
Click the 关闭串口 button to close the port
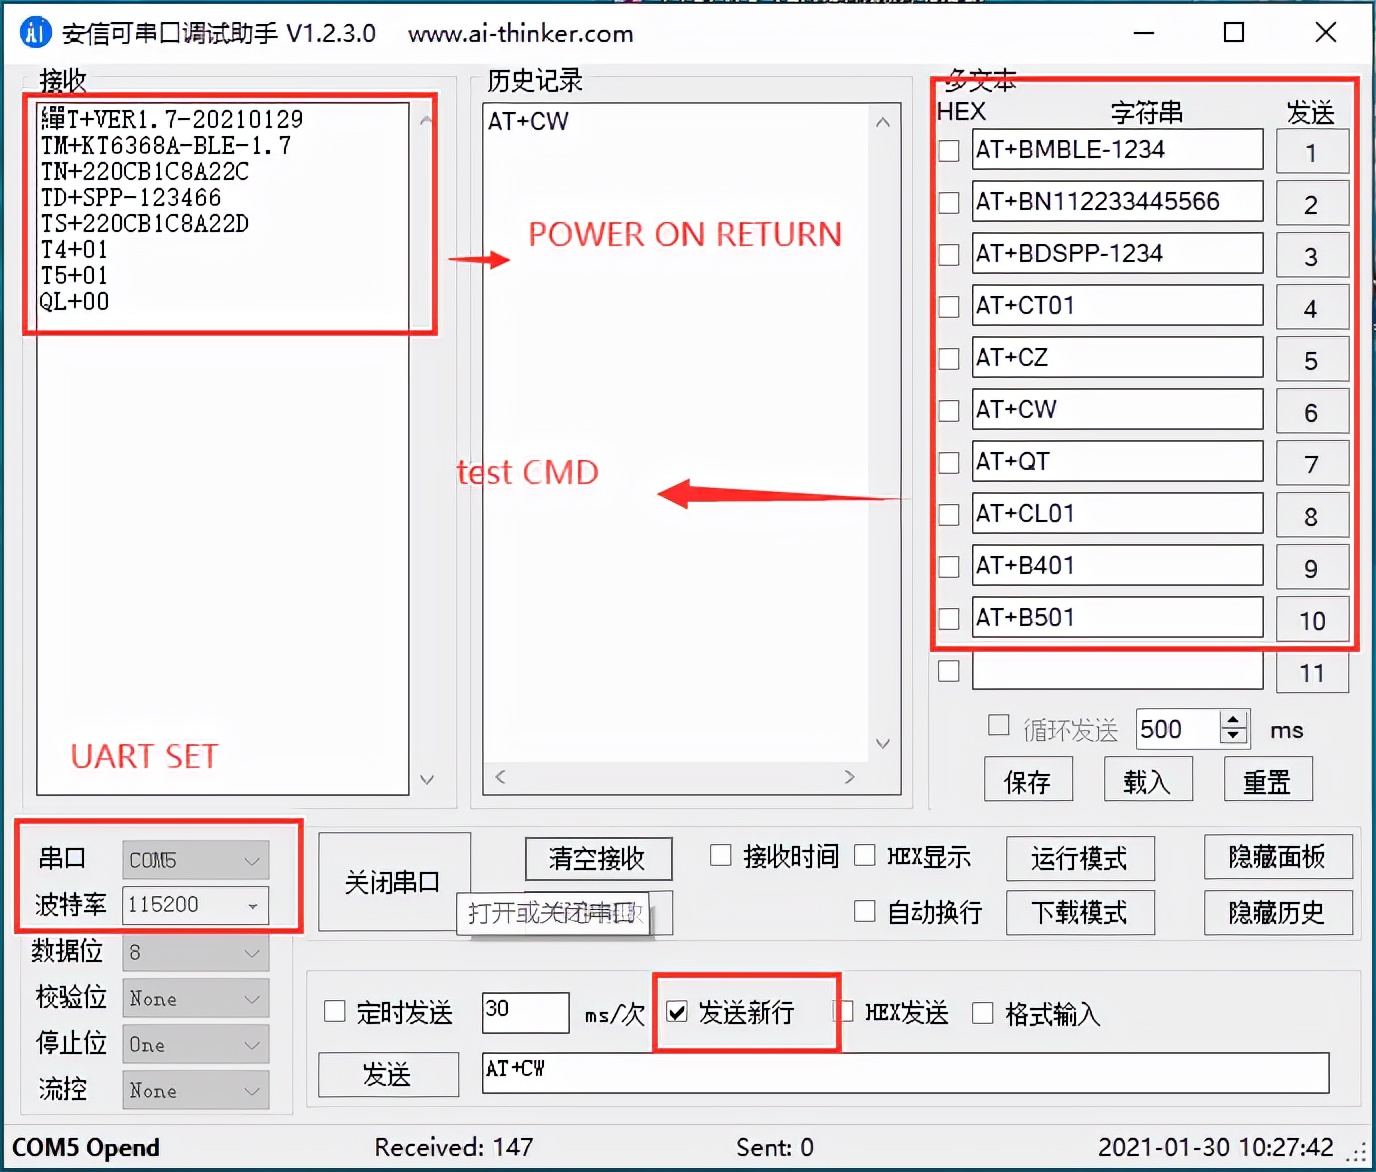393,880
